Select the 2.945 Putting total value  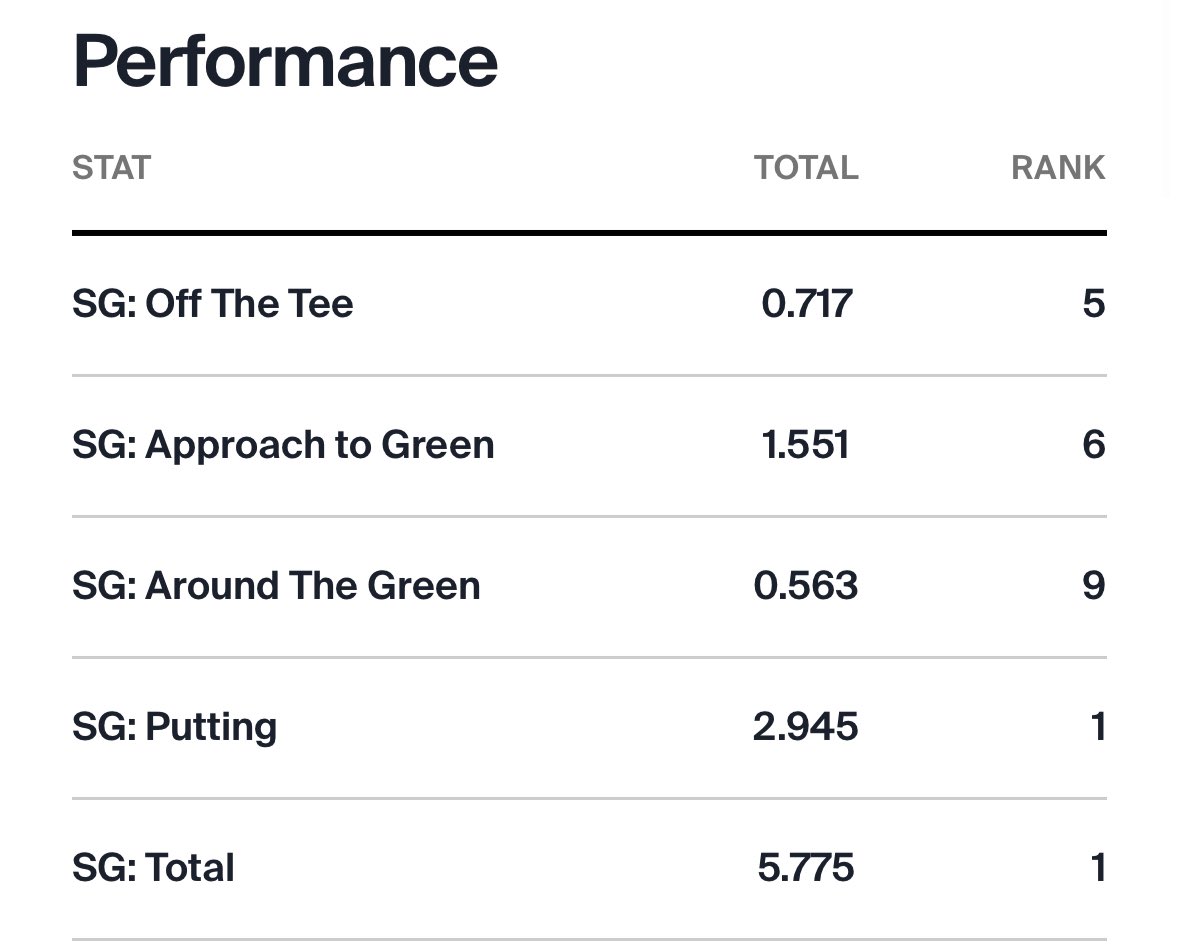806,727
